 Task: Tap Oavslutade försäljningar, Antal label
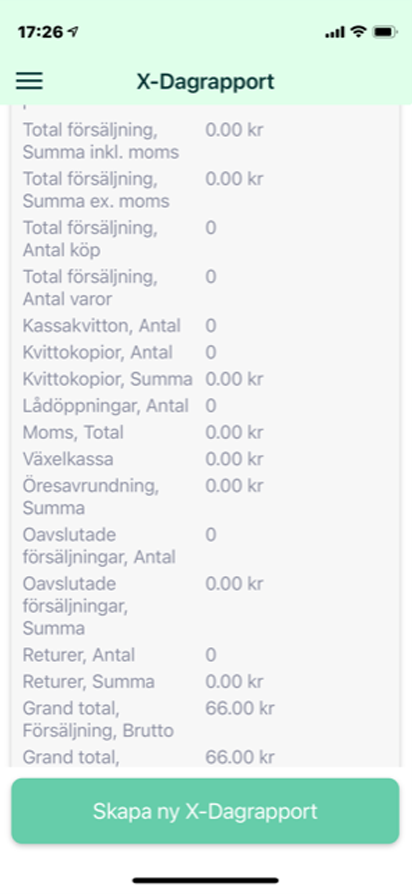pyautogui.click(x=99, y=546)
